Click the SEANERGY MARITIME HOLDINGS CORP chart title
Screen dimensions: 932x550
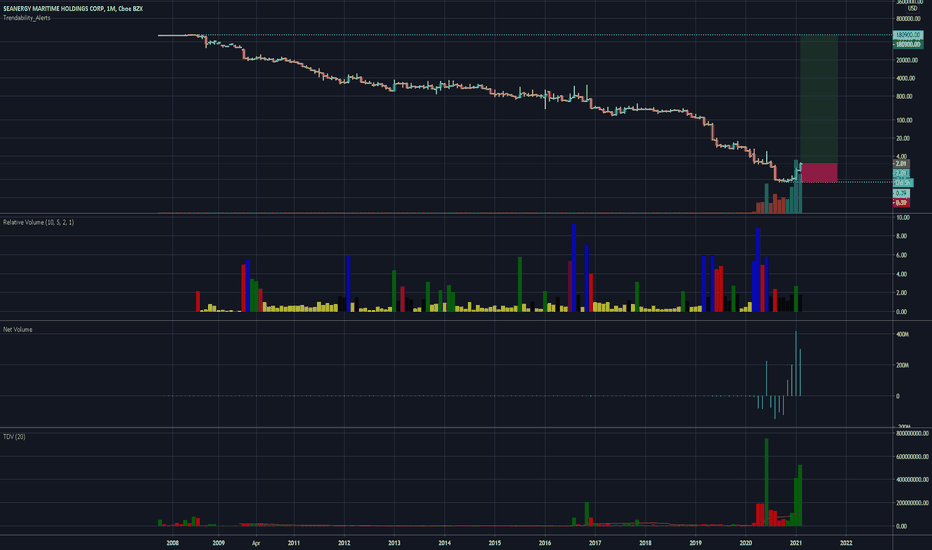point(73,9)
